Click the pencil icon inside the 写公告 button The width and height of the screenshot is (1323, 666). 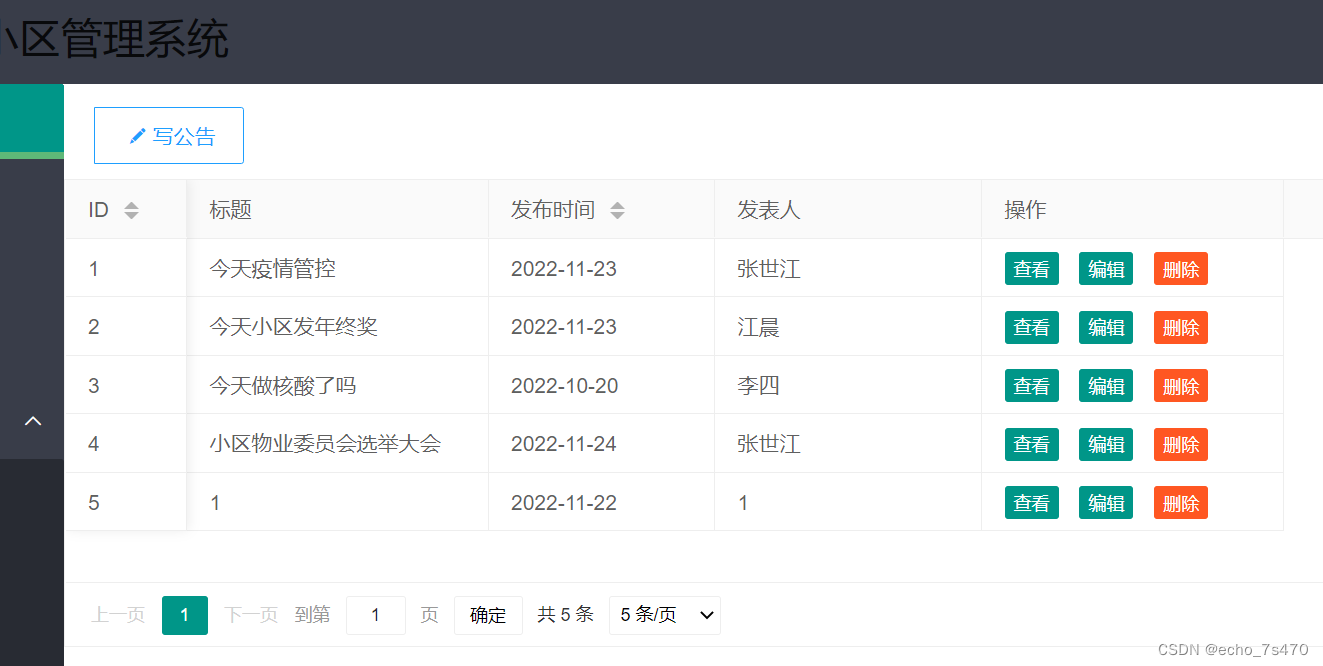(x=137, y=136)
